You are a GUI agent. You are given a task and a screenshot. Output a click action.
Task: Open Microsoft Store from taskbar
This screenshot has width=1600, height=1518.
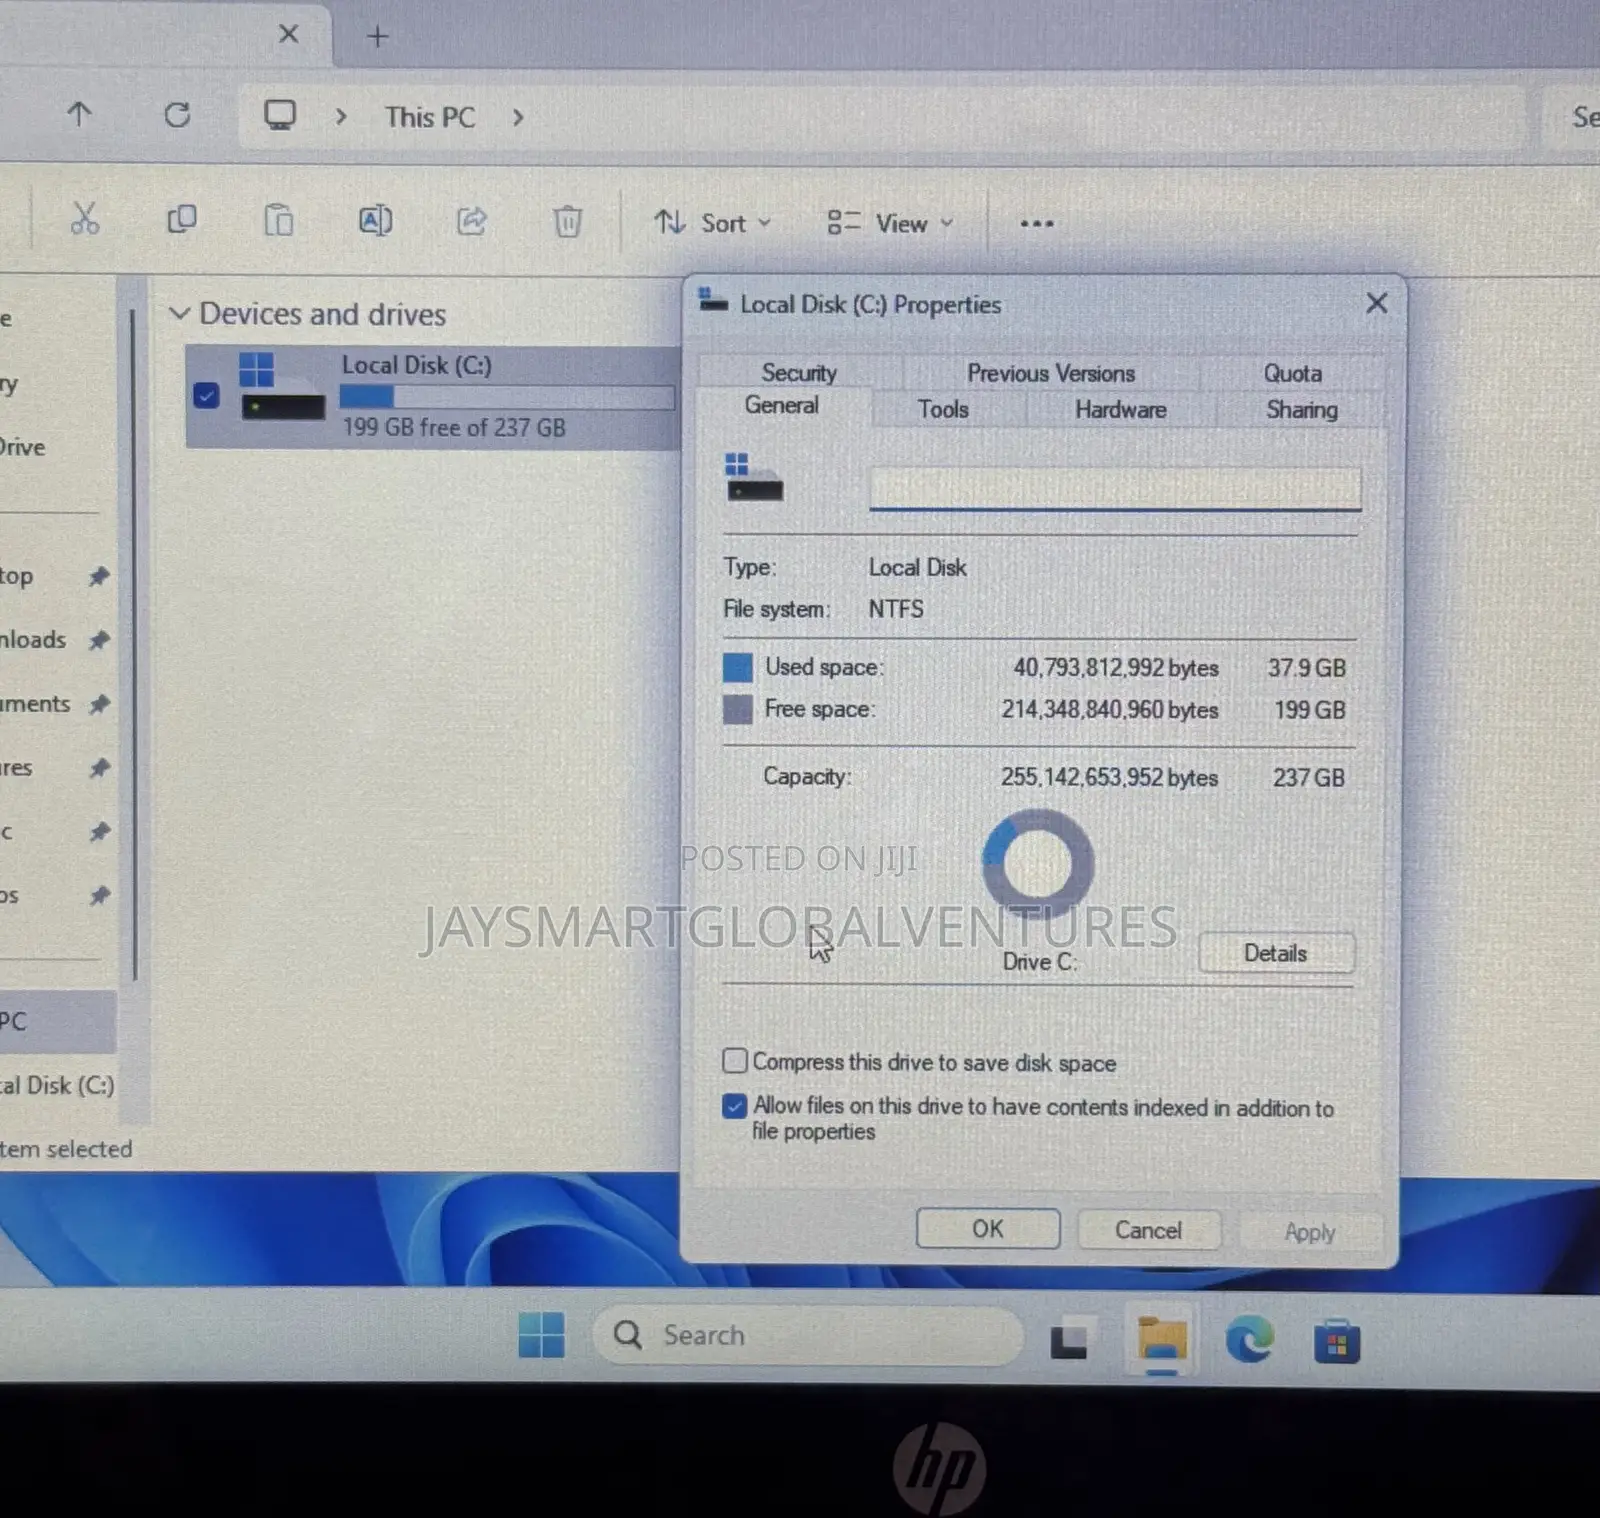coord(1337,1342)
